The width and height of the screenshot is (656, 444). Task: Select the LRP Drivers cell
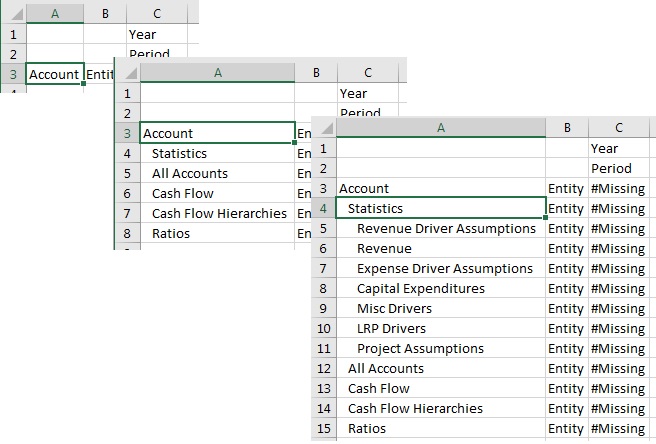pyautogui.click(x=391, y=328)
